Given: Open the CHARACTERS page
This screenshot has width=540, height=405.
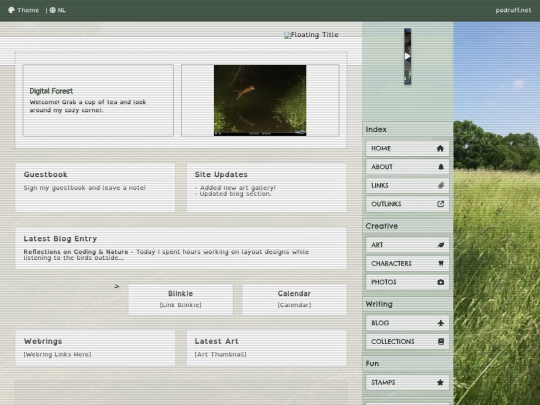Looking at the screenshot, I should click(x=407, y=264).
